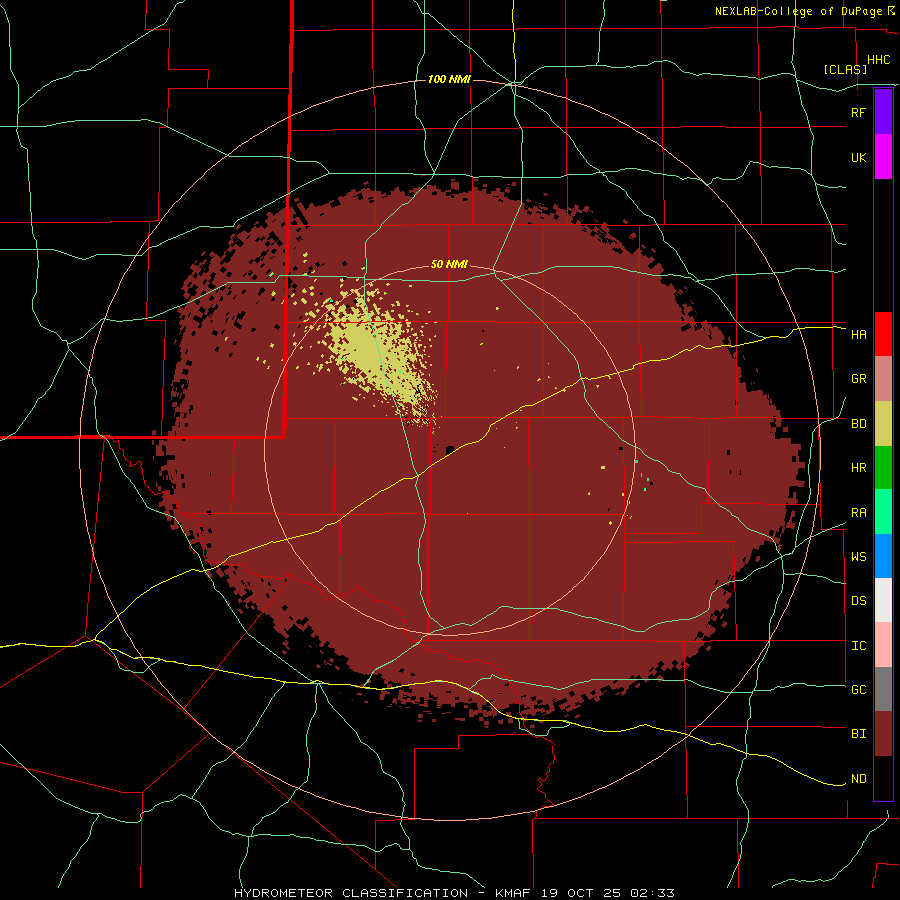The width and height of the screenshot is (900, 900).
Task: Click the 'BI' legend label
Action: (x=858, y=734)
